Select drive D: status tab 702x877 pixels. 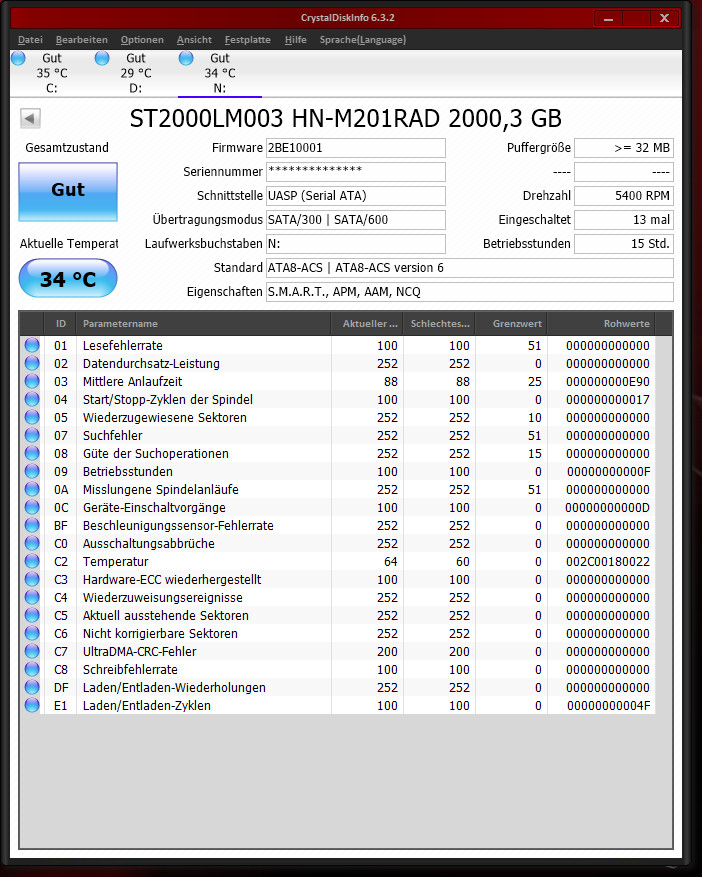[135, 73]
